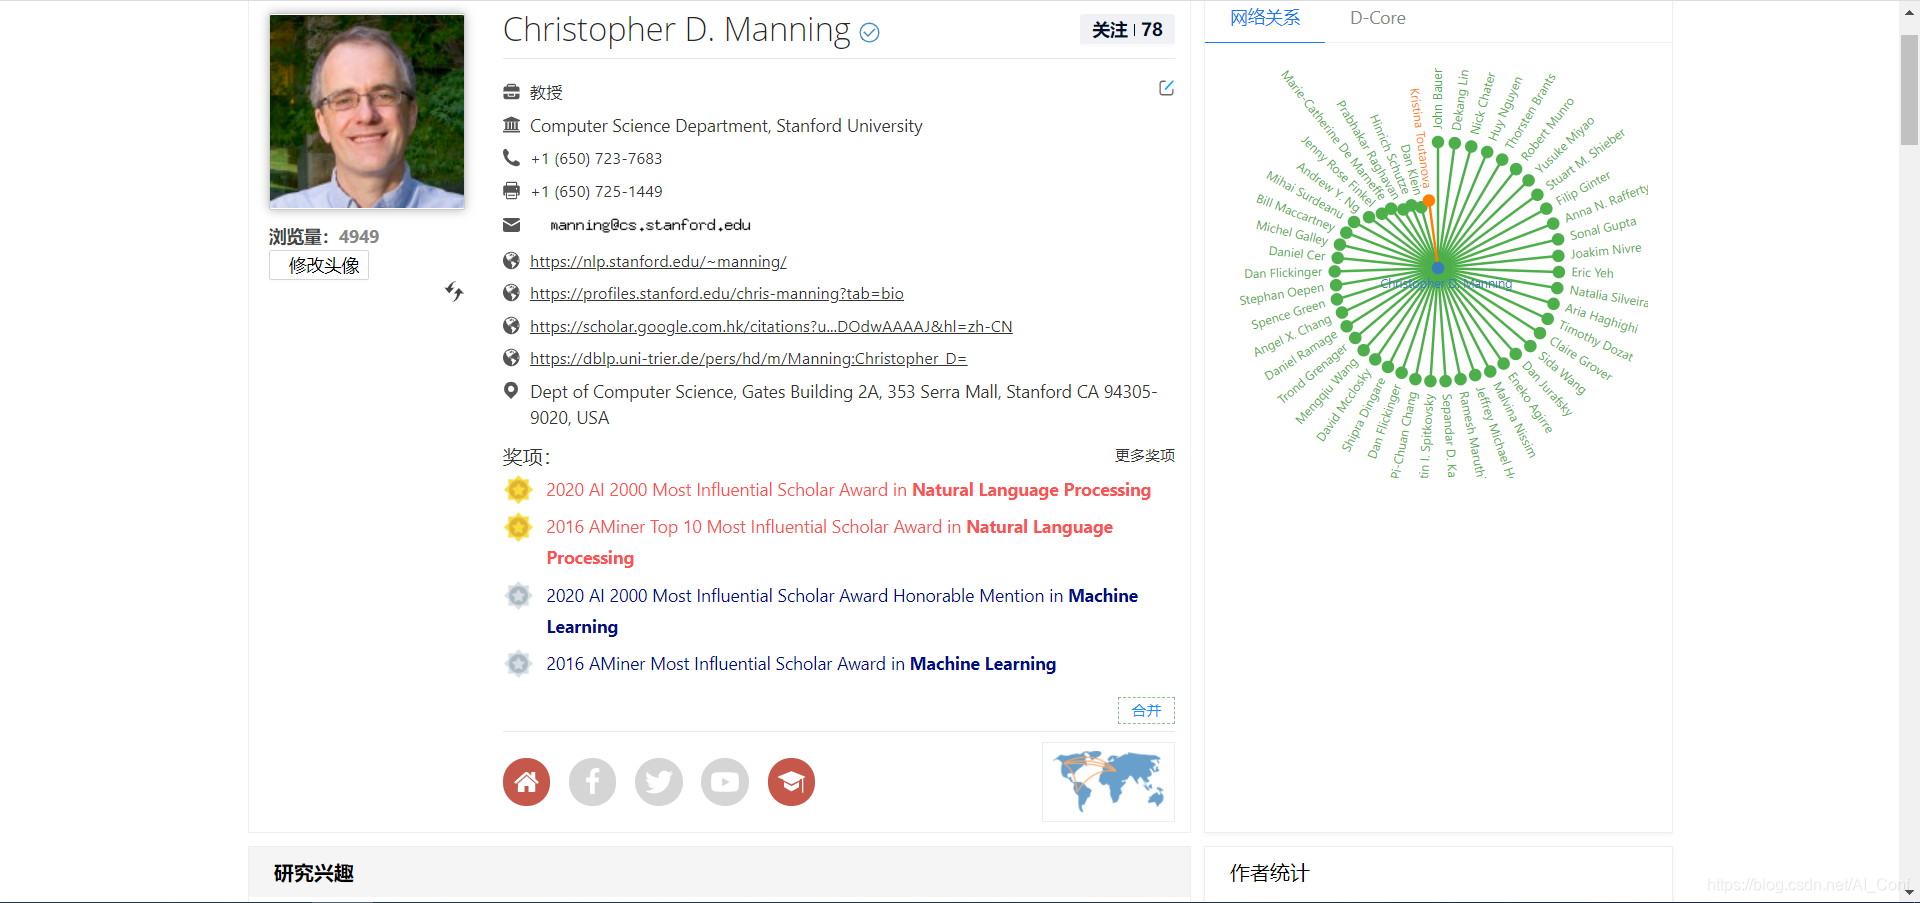This screenshot has height=903, width=1920.
Task: Open the dblp.uni-trier.de Manning link
Action: (748, 358)
